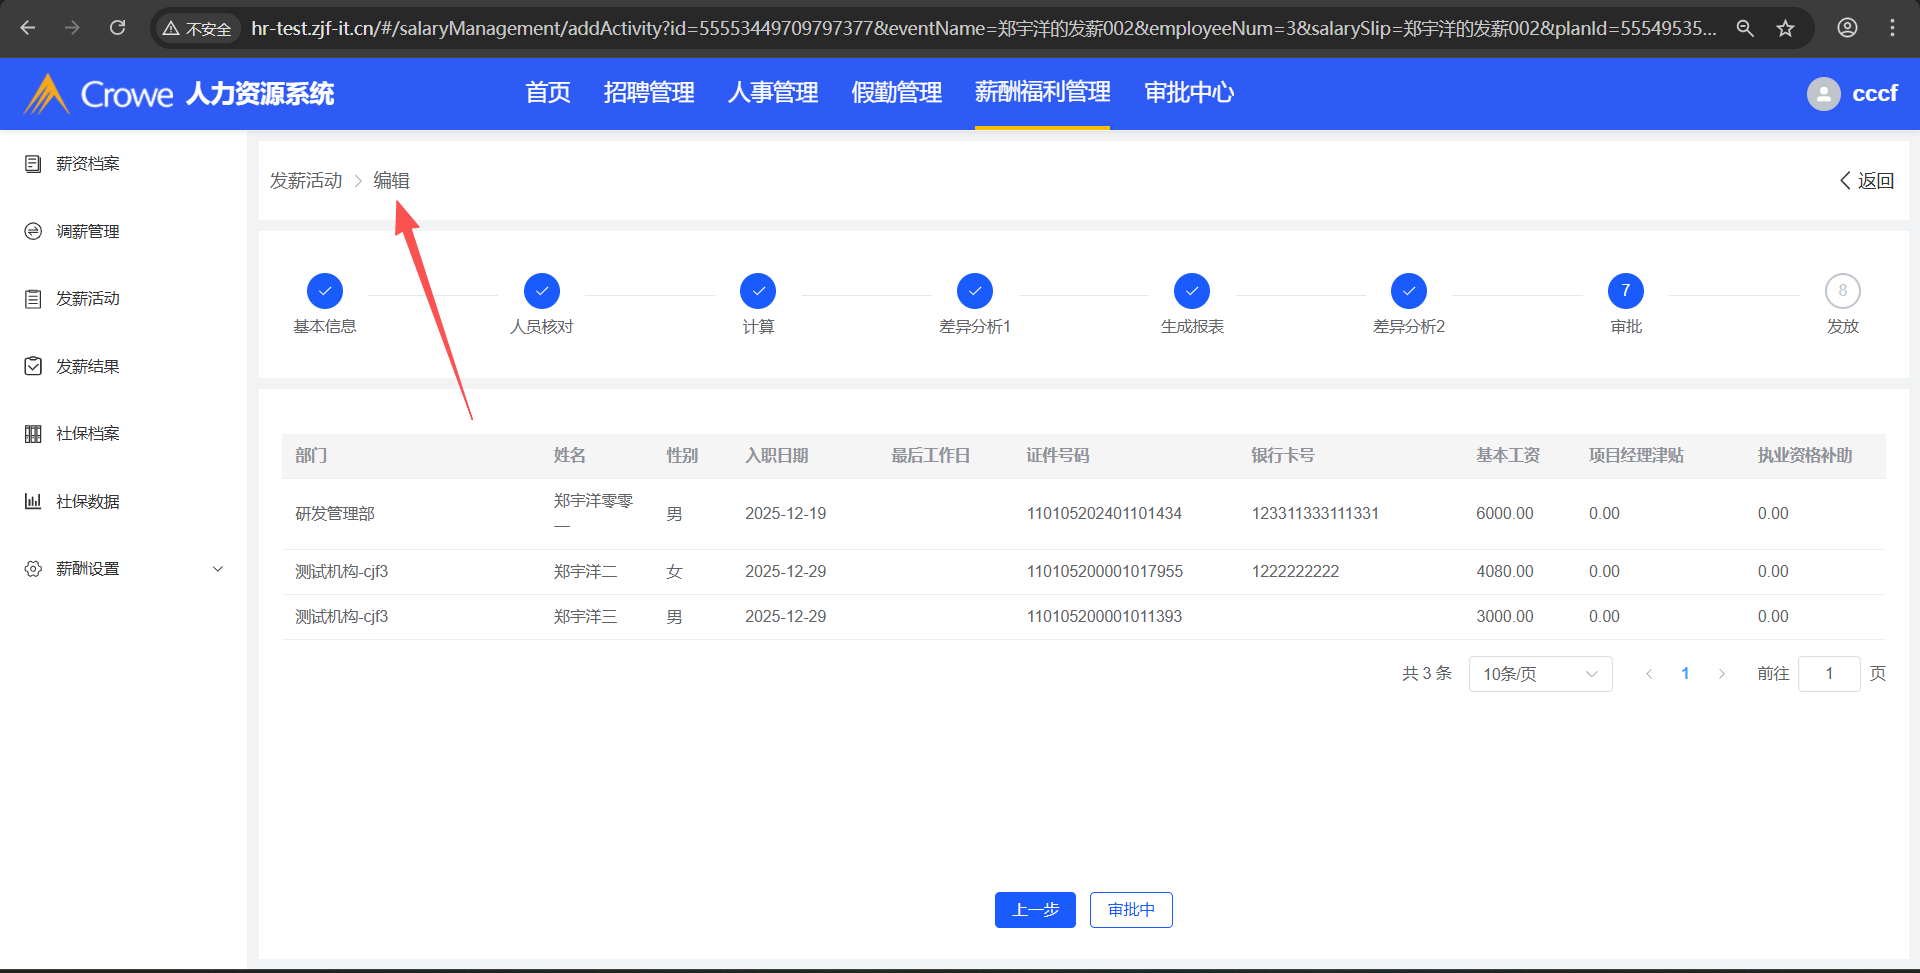Focus the 前往 page number input

(1828, 674)
